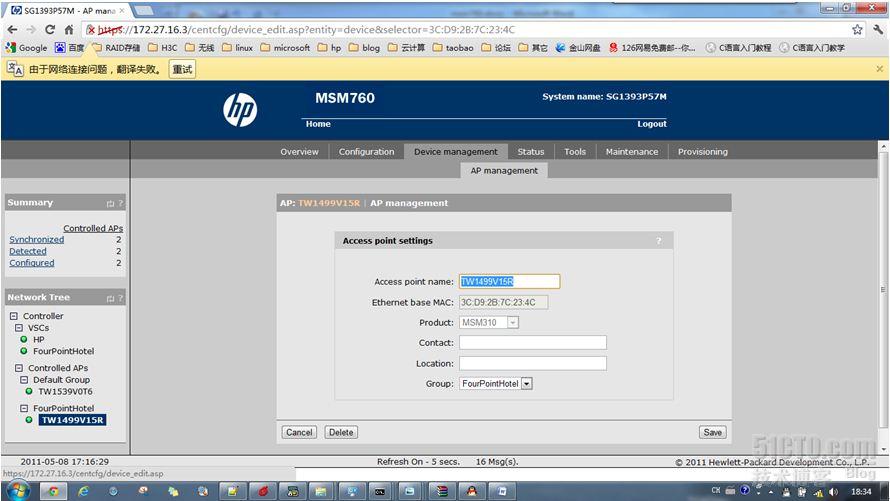Launch Internet Explorer from the taskbar

83,491
